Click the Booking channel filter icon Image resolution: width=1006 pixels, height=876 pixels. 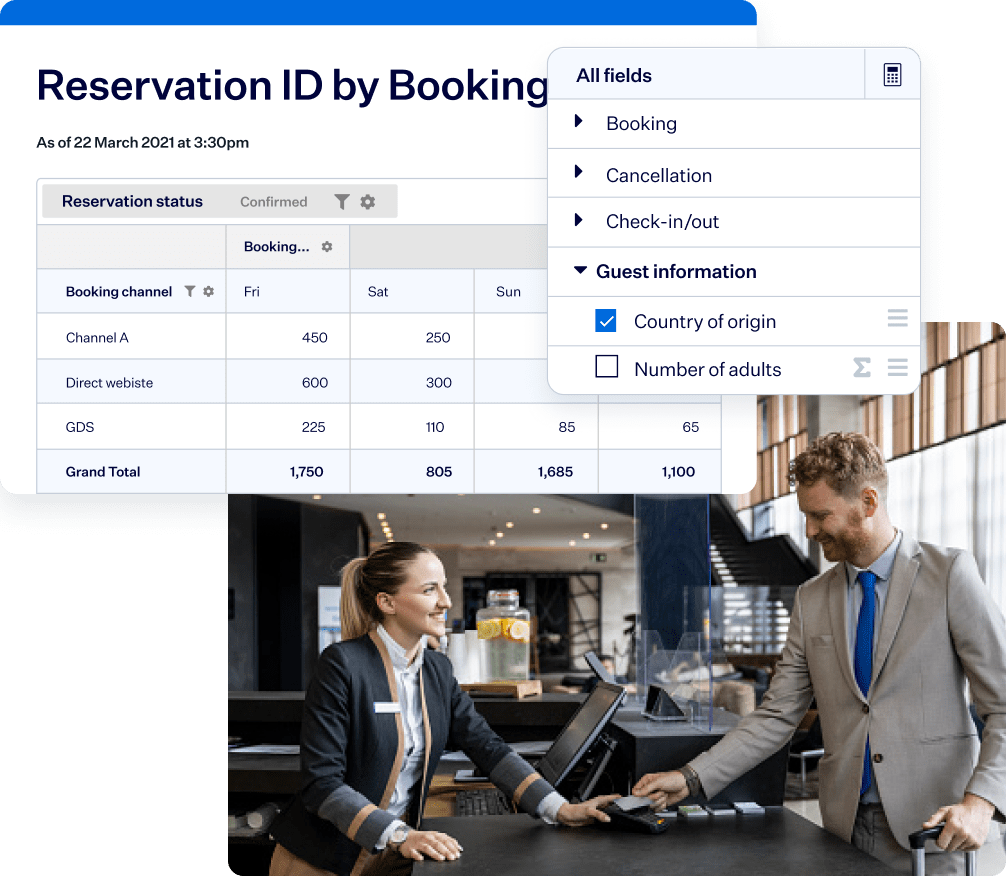click(x=190, y=292)
